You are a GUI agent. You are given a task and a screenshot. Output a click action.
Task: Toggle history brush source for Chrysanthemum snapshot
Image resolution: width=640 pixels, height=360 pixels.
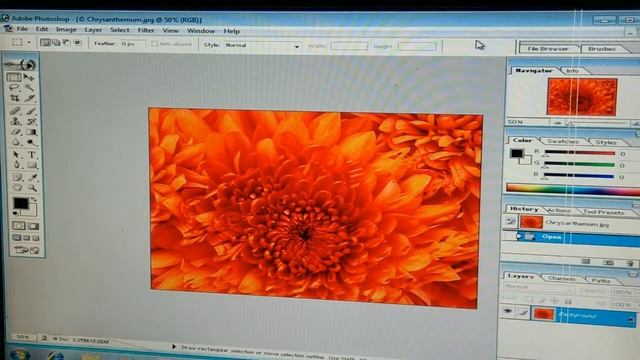tap(511, 222)
